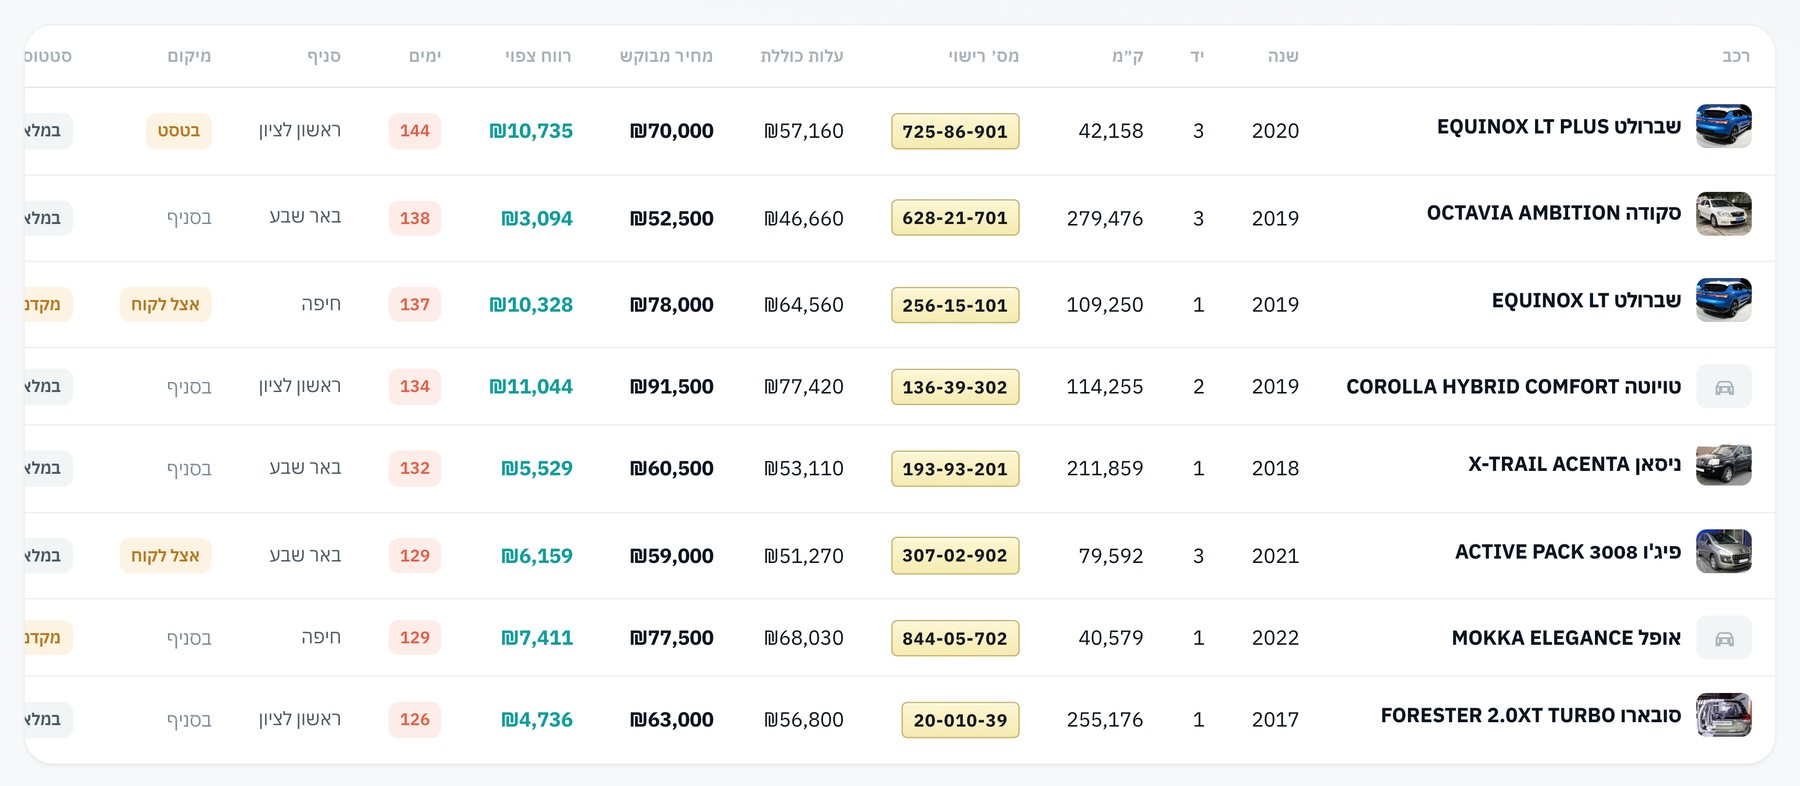Select license plate badge 844-05-702

click(x=955, y=638)
